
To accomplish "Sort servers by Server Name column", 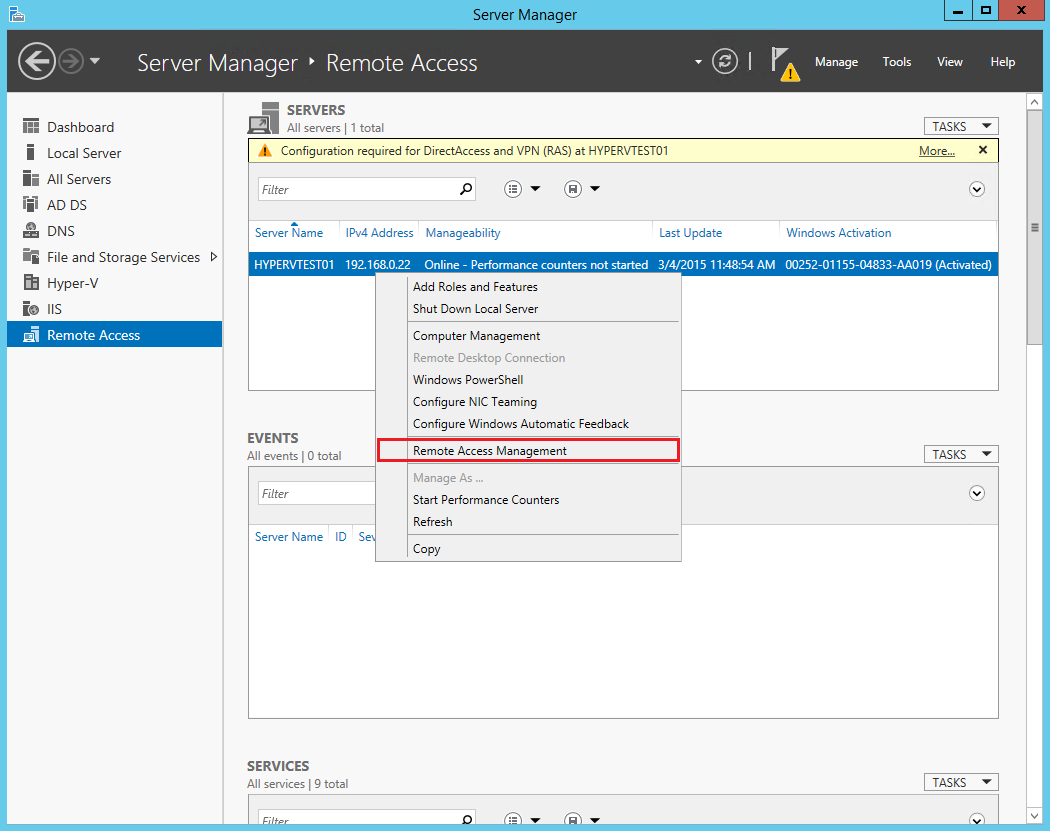I will point(289,233).
